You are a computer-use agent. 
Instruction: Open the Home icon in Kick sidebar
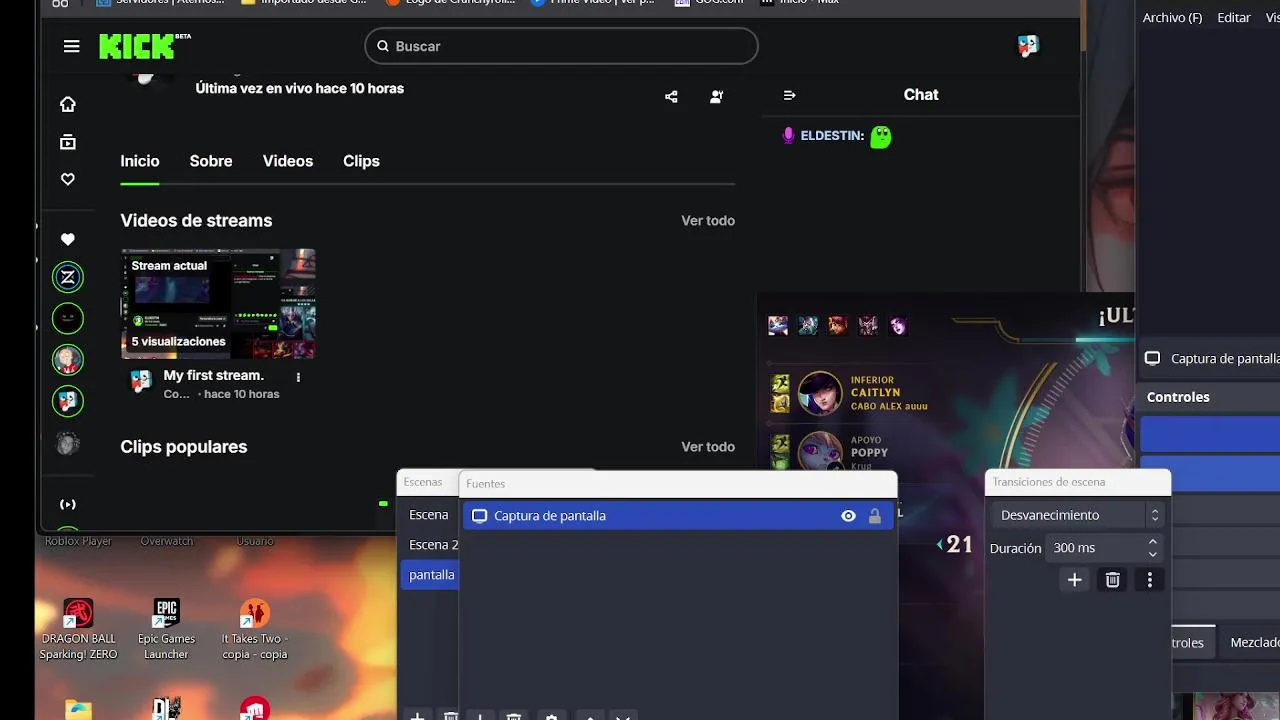coord(68,104)
